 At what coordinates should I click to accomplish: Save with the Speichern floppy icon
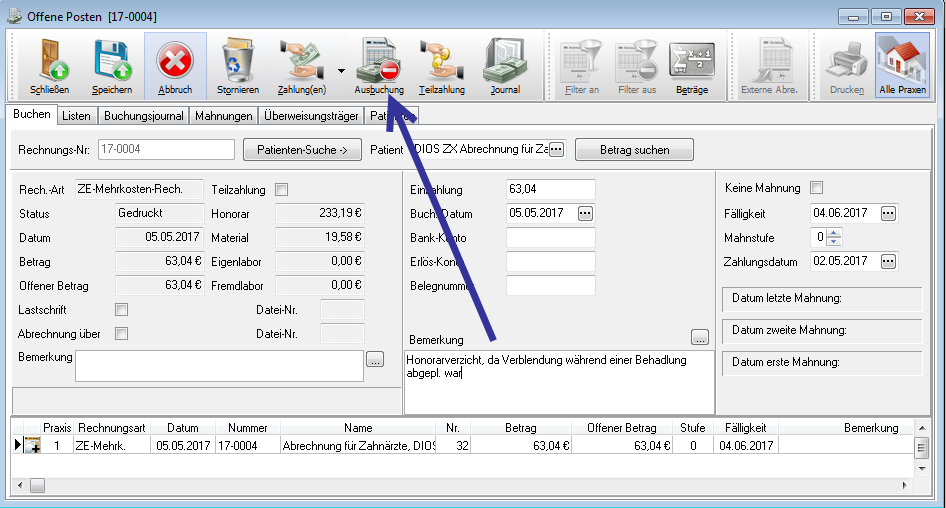[x=112, y=66]
